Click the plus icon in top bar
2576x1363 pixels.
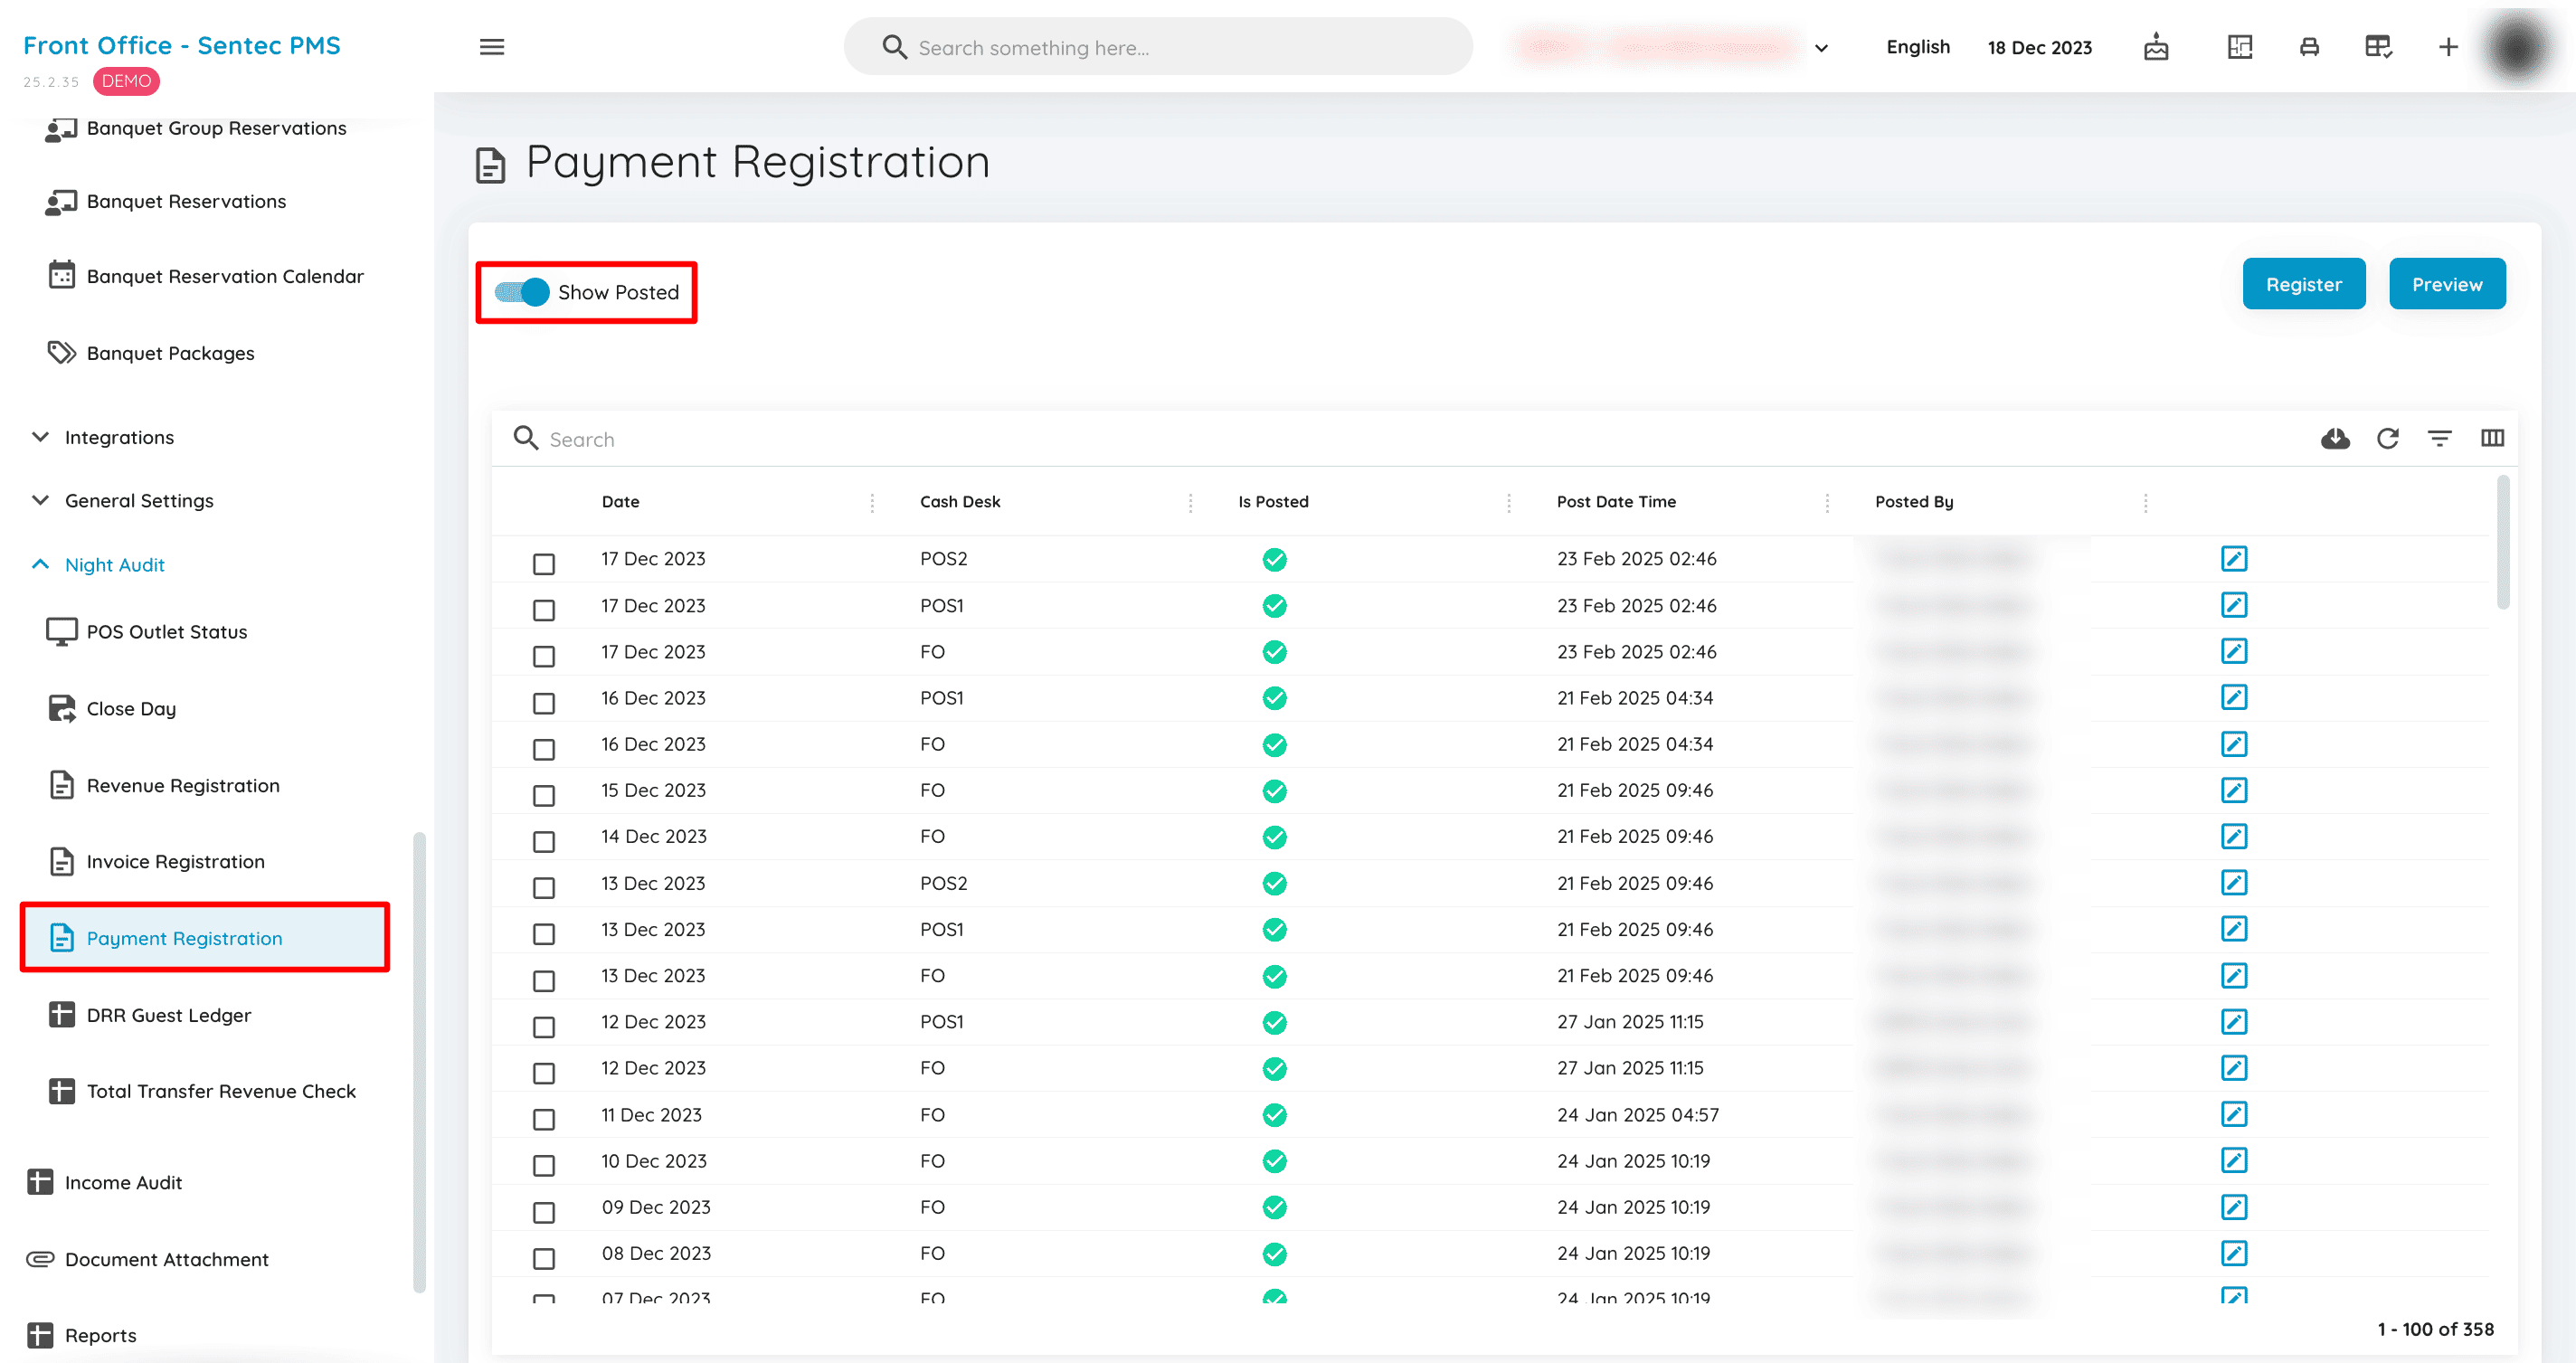2448,47
